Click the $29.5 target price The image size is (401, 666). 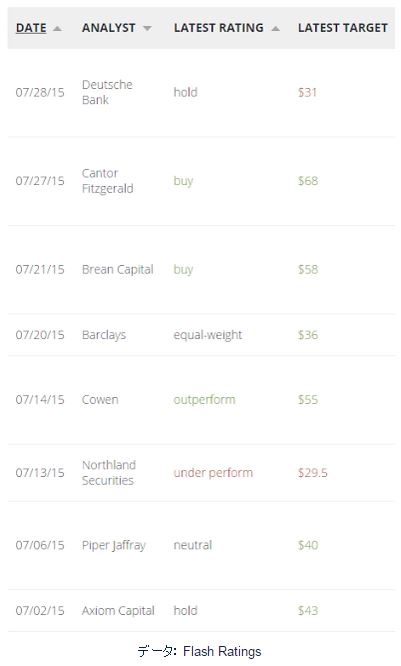[x=313, y=473]
